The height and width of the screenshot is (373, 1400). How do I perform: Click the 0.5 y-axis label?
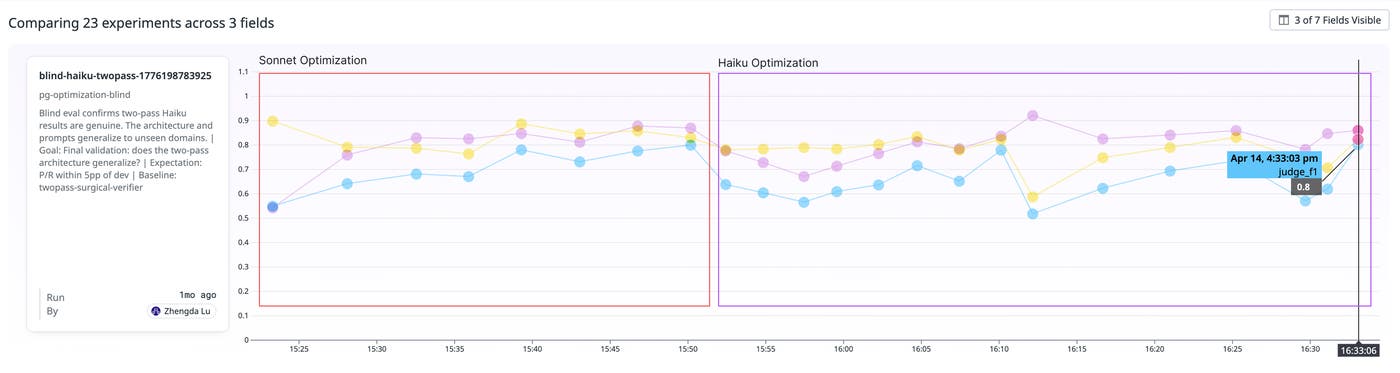(x=243, y=218)
